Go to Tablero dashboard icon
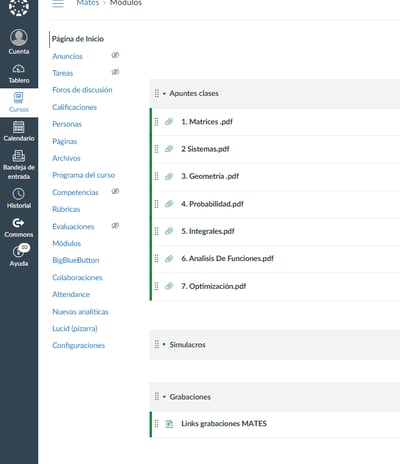Screen dimensions: 400x464 point(19,69)
